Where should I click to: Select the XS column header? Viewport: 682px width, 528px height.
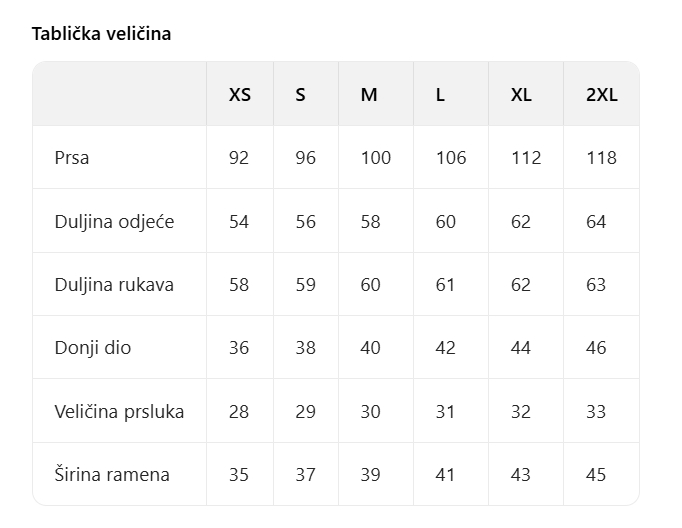tap(240, 95)
